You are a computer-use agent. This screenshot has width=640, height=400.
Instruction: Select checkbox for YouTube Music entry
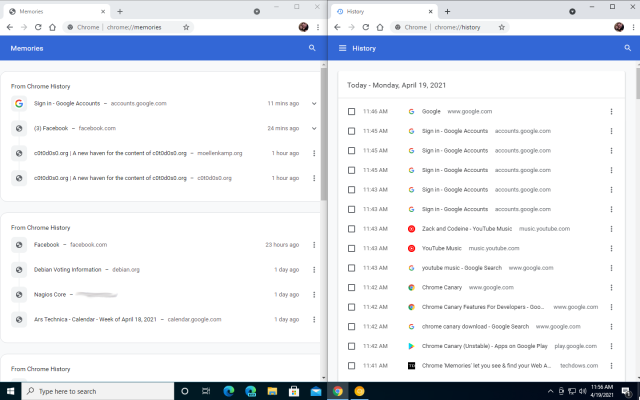(351, 248)
